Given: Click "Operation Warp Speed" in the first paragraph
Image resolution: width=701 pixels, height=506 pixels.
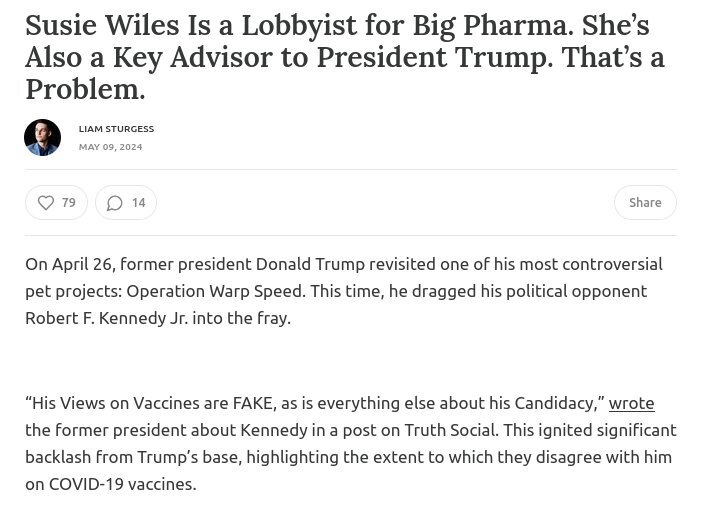Looking at the screenshot, I should click(215, 291).
